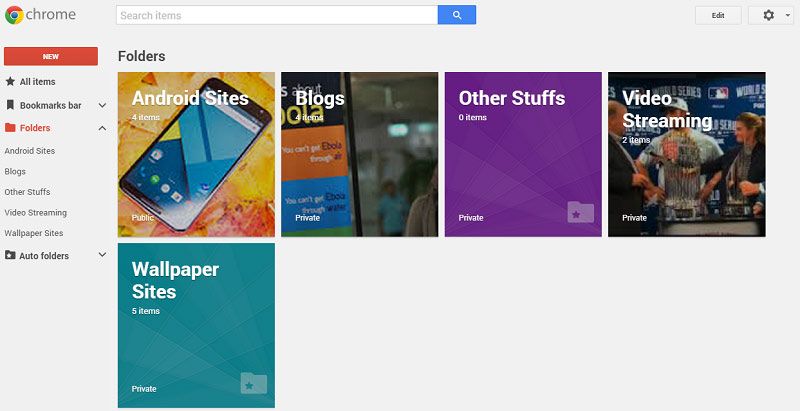Open the dropdown arrow beside gear
The width and height of the screenshot is (800, 411).
[788, 16]
